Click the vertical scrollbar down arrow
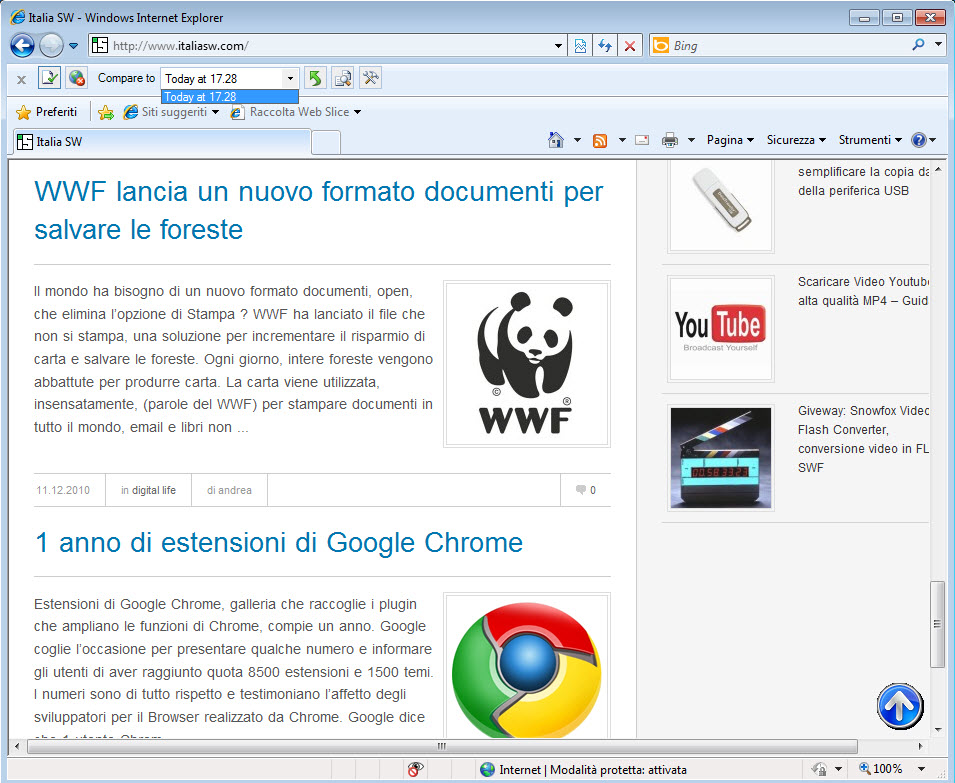This screenshot has height=783, width=955. coord(937,729)
